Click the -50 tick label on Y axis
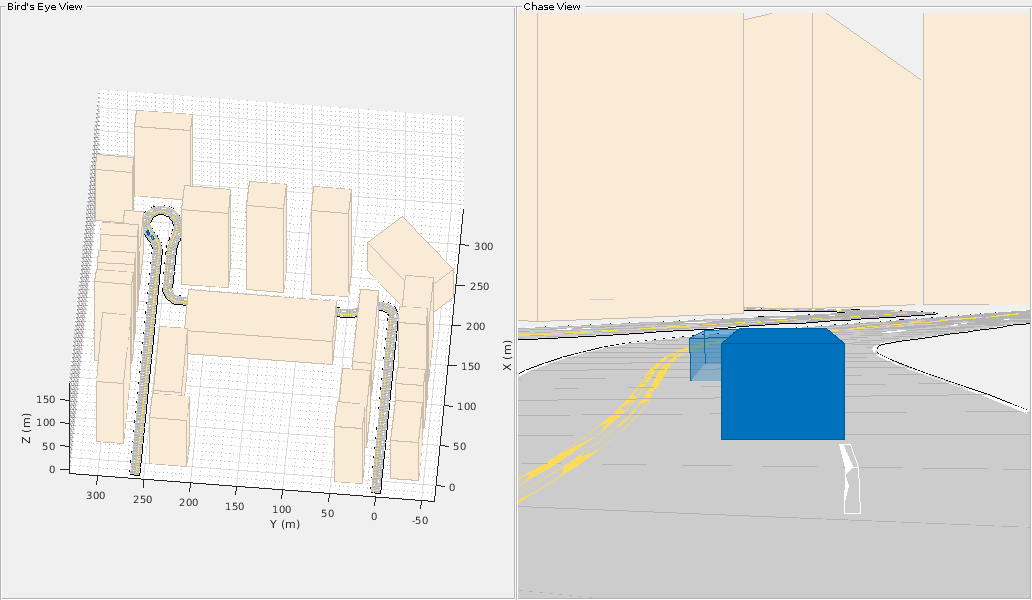This screenshot has height=600, width=1032. click(x=420, y=520)
